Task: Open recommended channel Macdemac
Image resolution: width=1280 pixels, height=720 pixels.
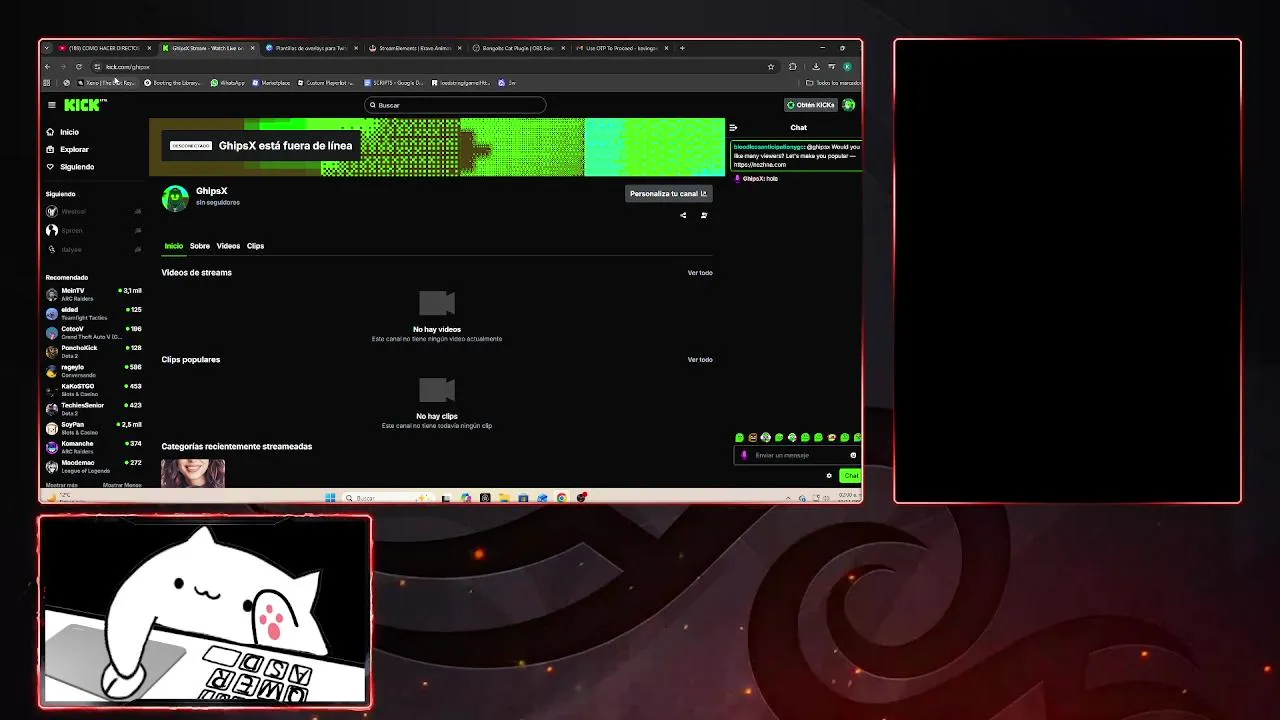Action: [94, 466]
